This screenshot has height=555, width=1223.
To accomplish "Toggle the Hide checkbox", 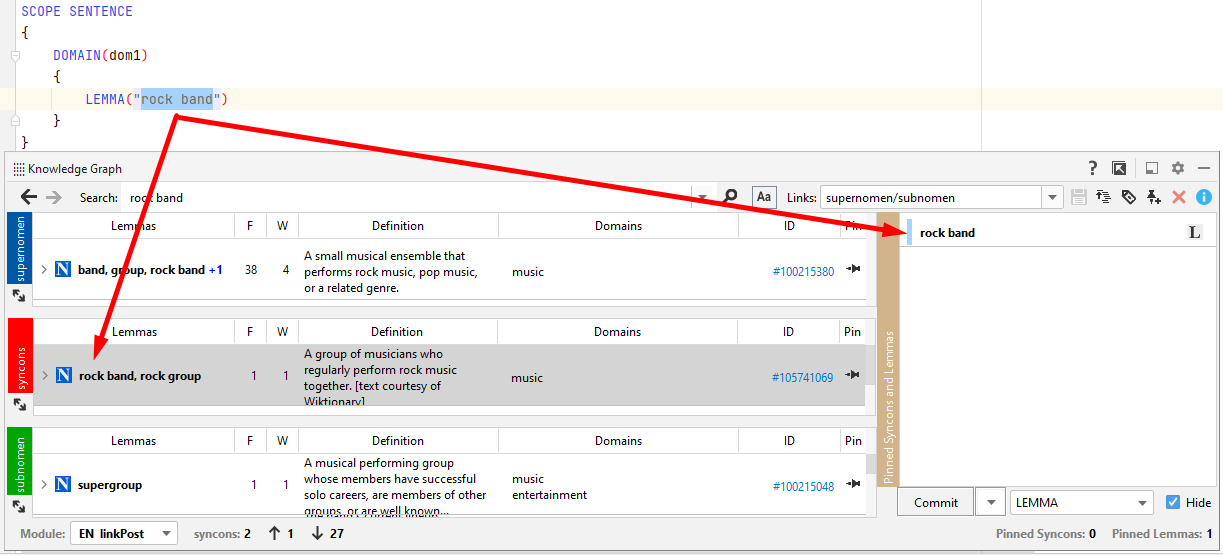I will (1173, 503).
